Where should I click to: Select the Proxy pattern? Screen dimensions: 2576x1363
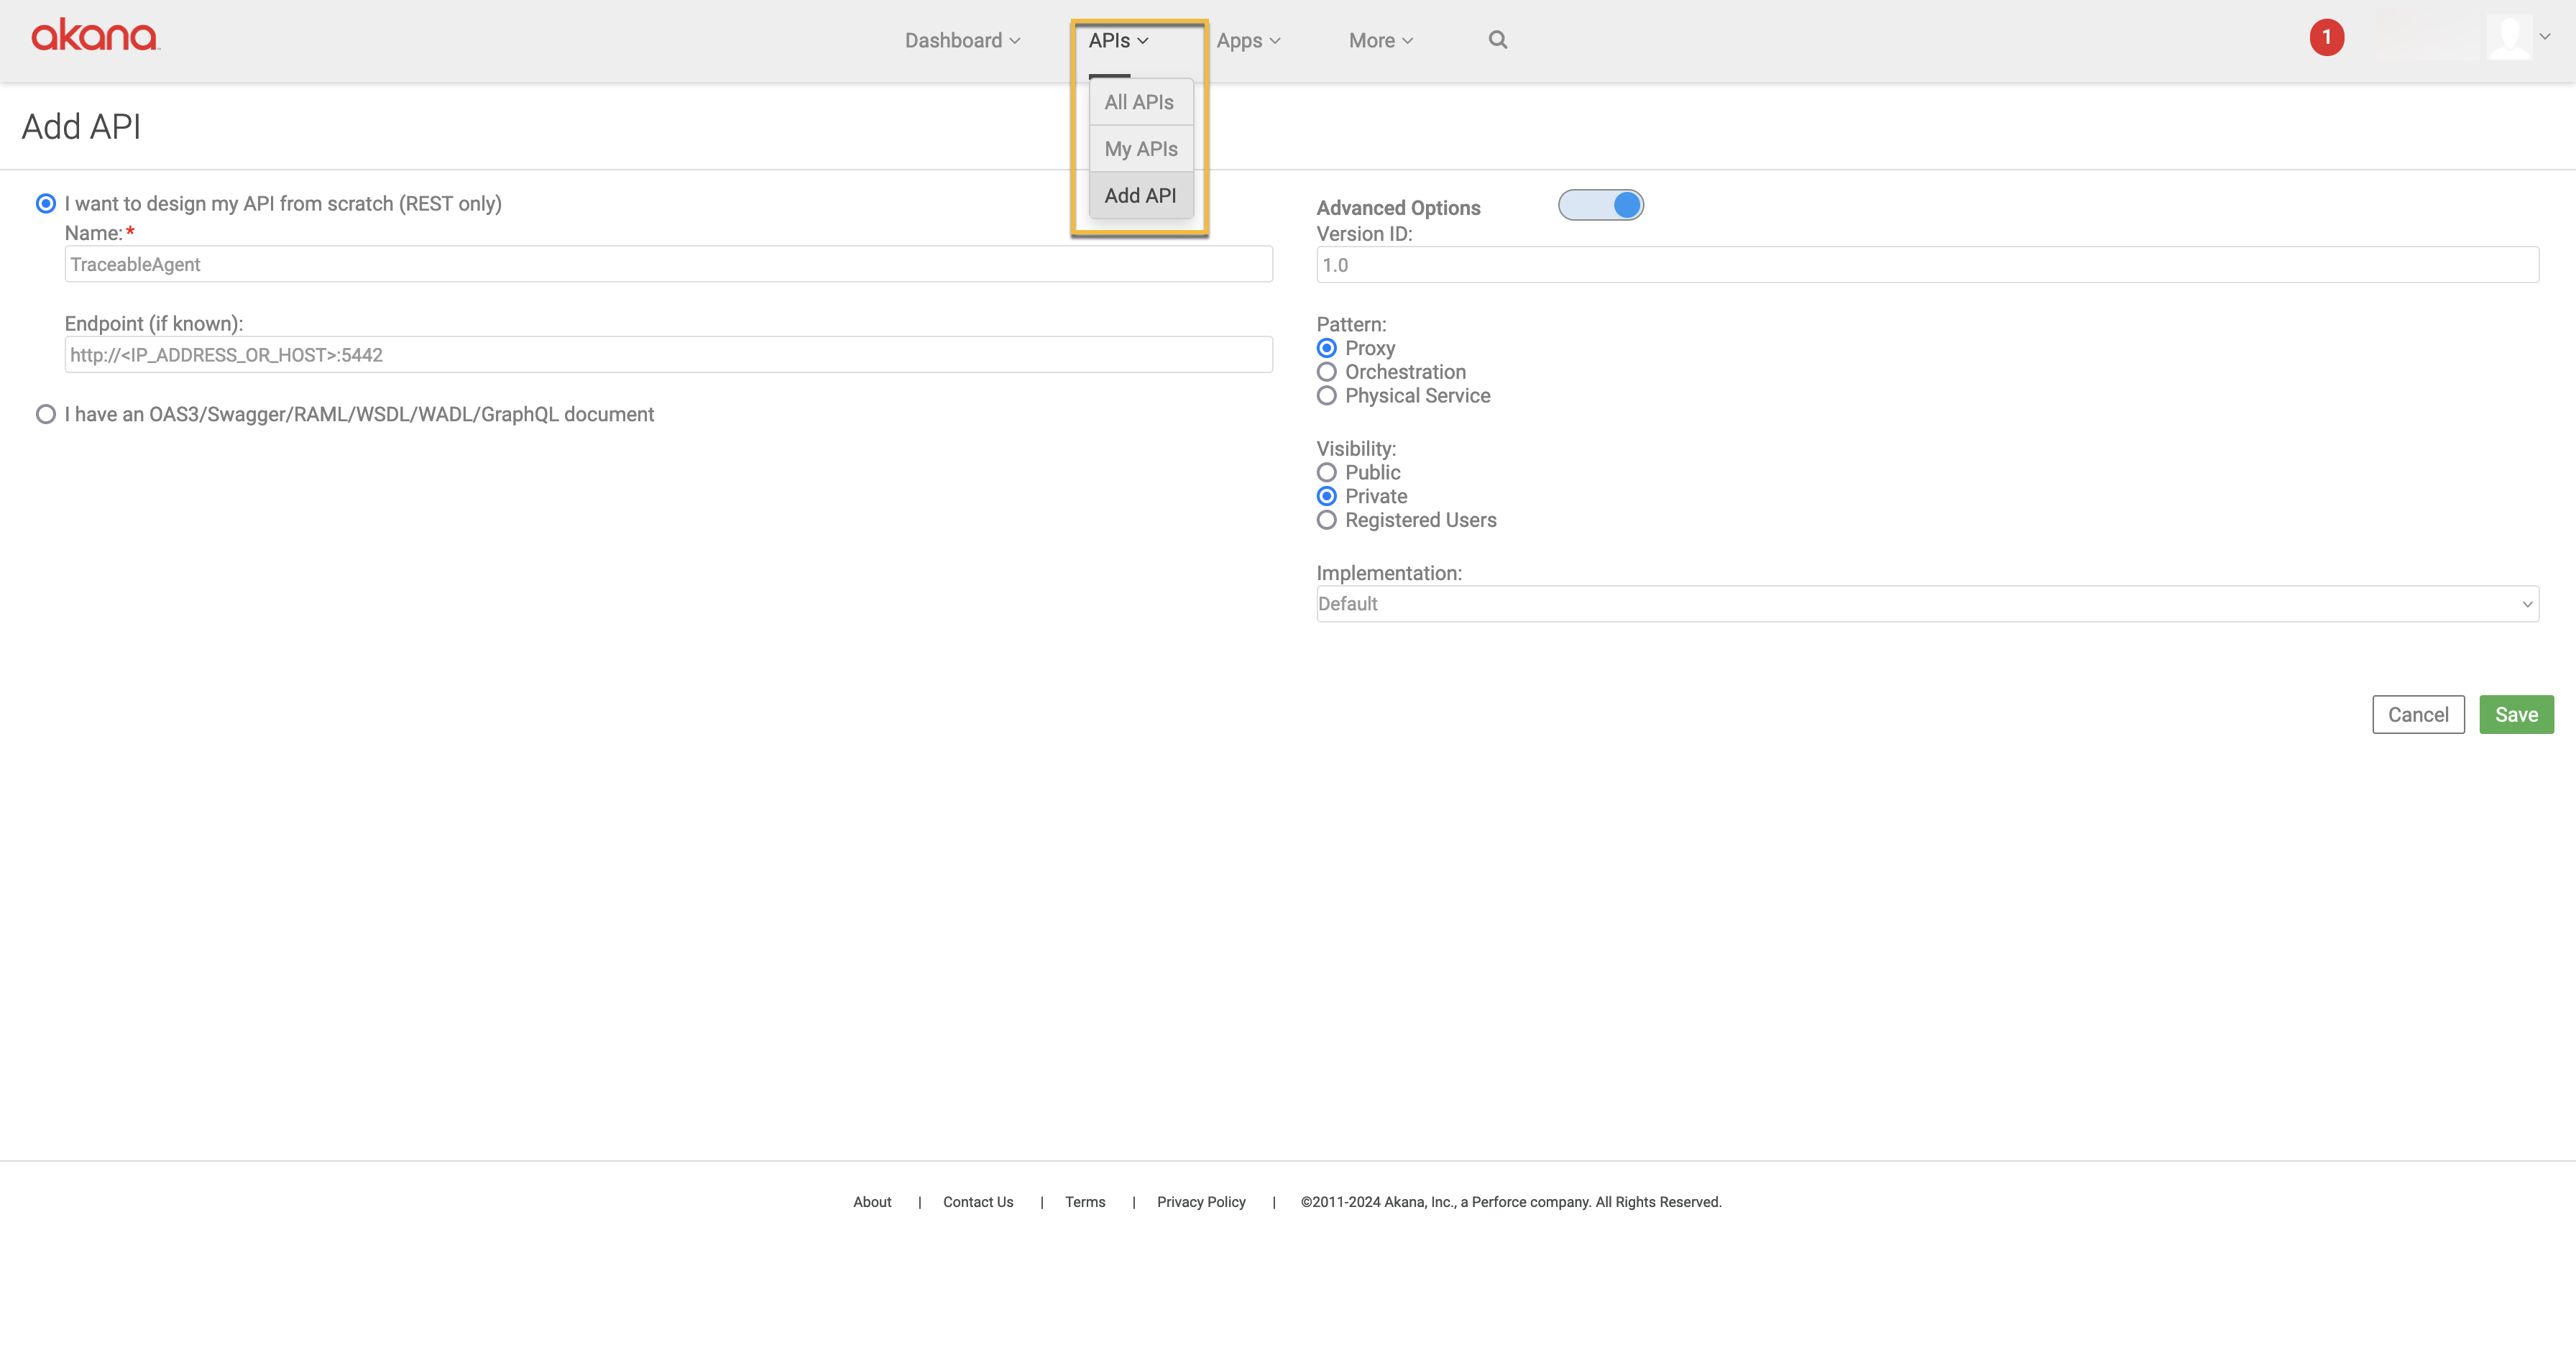(x=1326, y=348)
